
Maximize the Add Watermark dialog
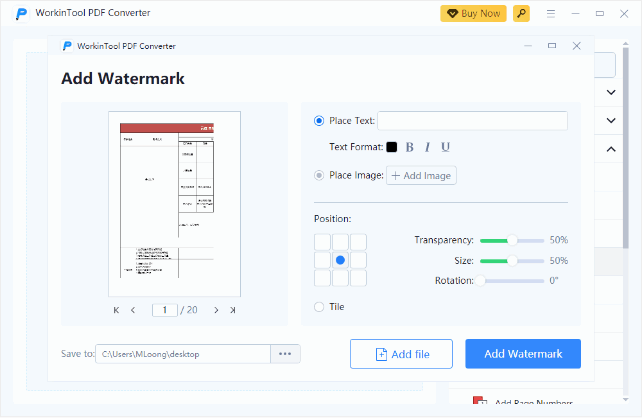(552, 46)
